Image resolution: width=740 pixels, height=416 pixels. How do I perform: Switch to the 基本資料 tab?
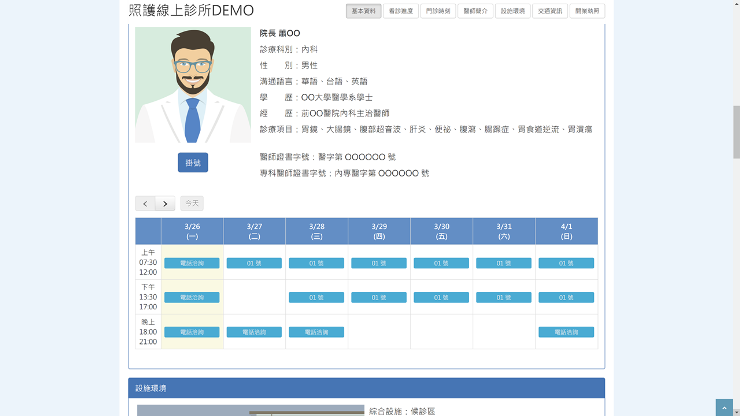364,11
